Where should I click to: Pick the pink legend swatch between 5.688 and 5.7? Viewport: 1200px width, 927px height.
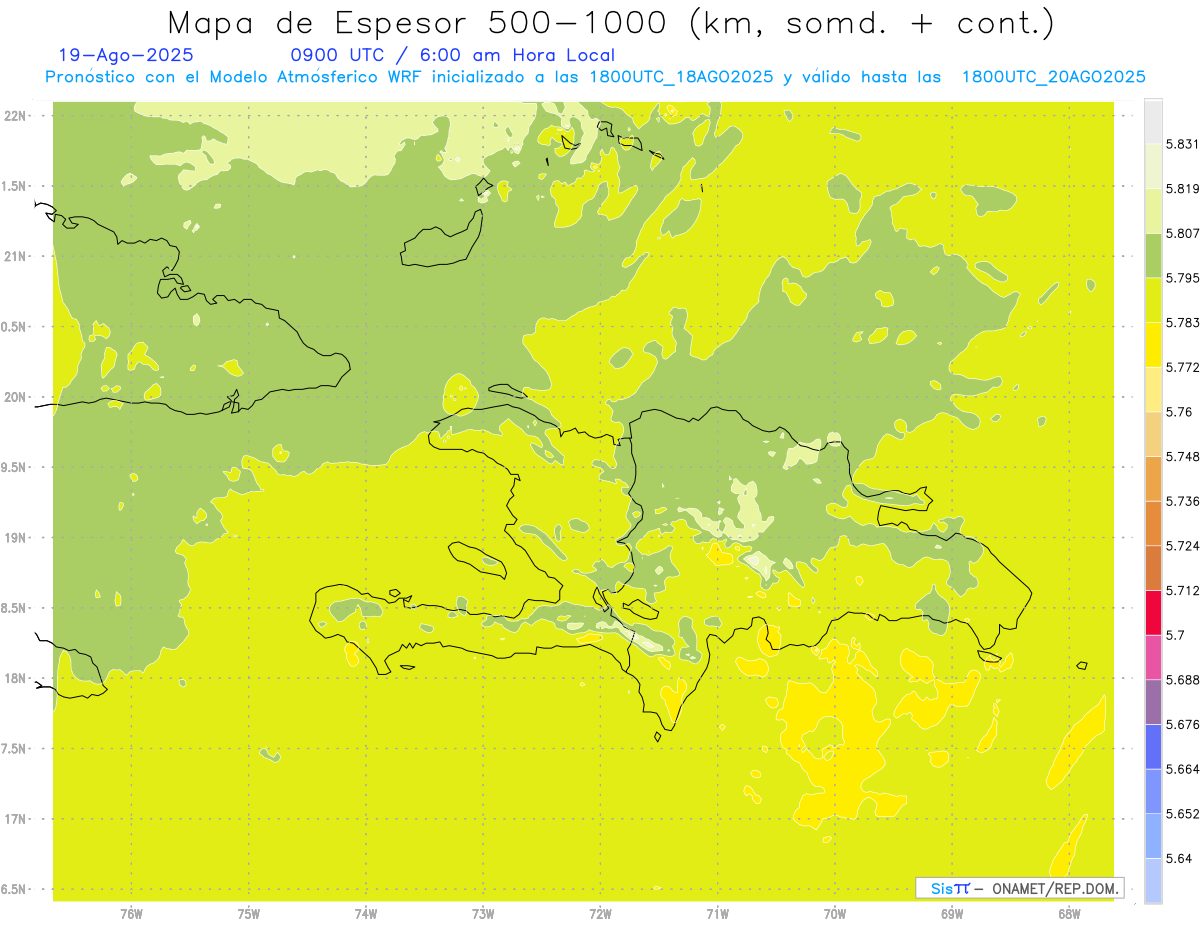coord(1153,658)
